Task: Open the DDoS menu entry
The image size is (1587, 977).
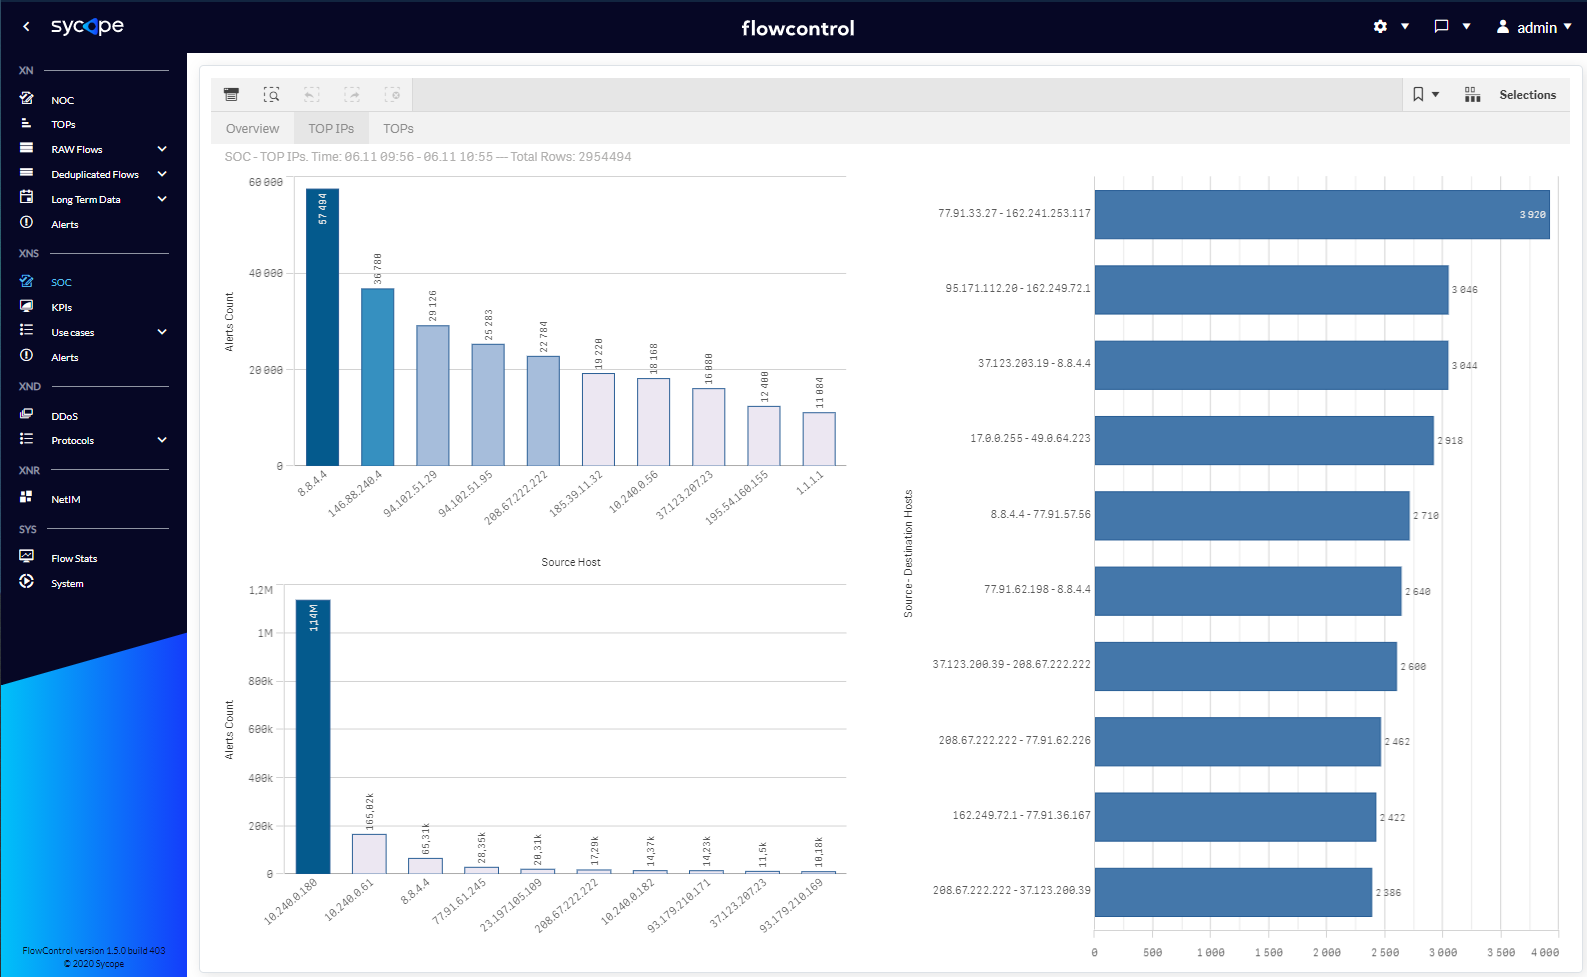Action: pyautogui.click(x=65, y=416)
